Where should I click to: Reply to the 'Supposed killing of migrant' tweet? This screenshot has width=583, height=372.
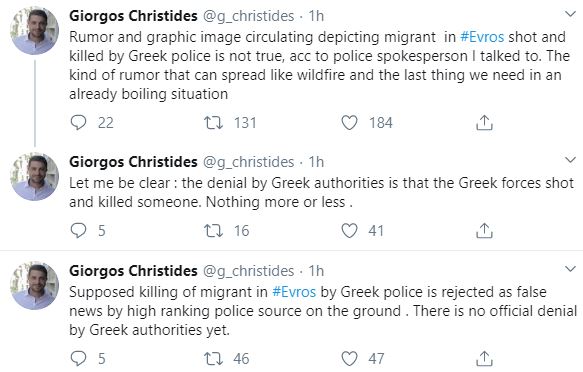78,359
